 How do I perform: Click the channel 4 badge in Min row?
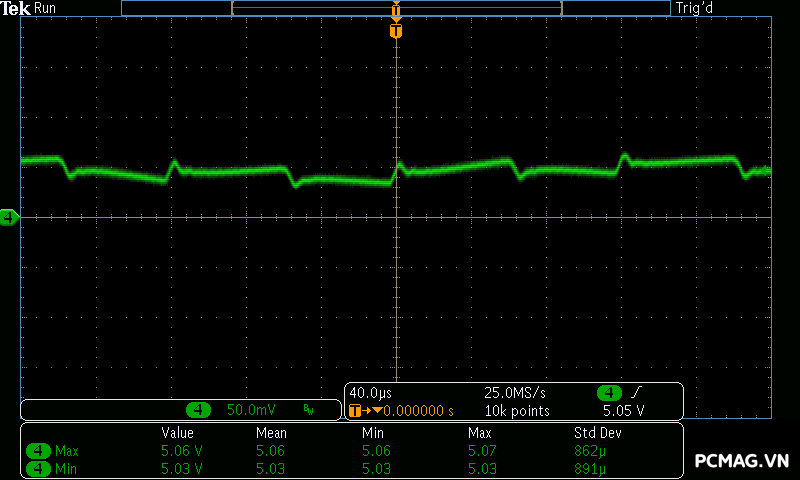pyautogui.click(x=39, y=468)
